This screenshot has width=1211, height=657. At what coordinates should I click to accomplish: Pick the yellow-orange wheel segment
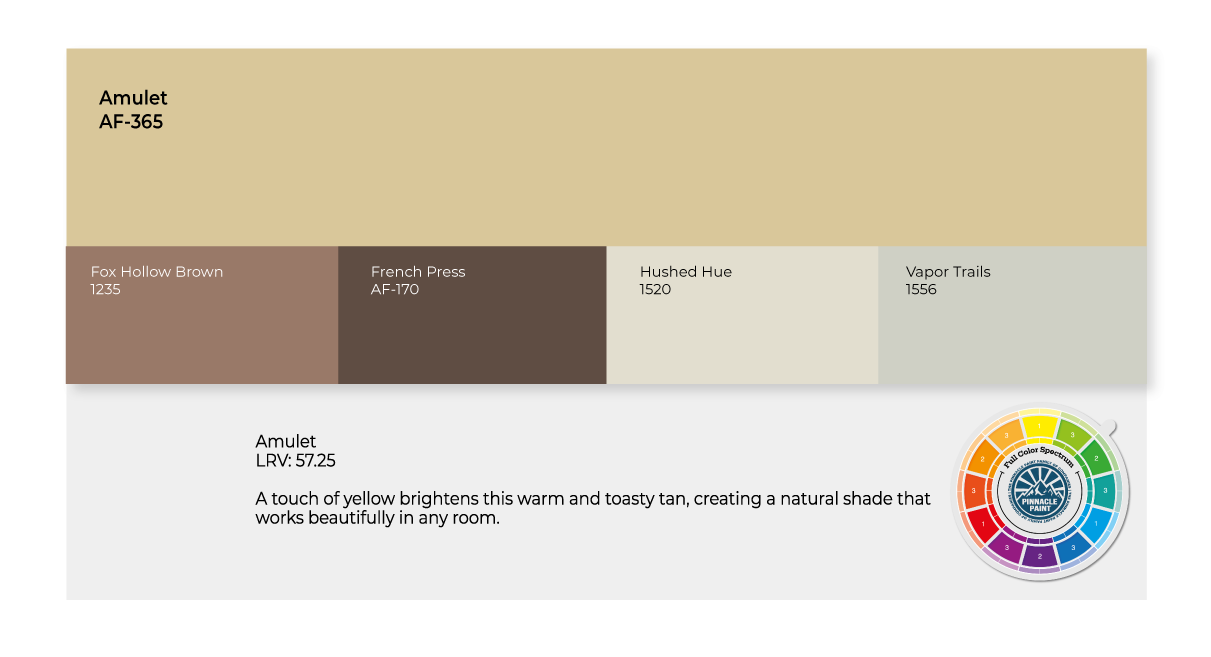click(x=1006, y=435)
